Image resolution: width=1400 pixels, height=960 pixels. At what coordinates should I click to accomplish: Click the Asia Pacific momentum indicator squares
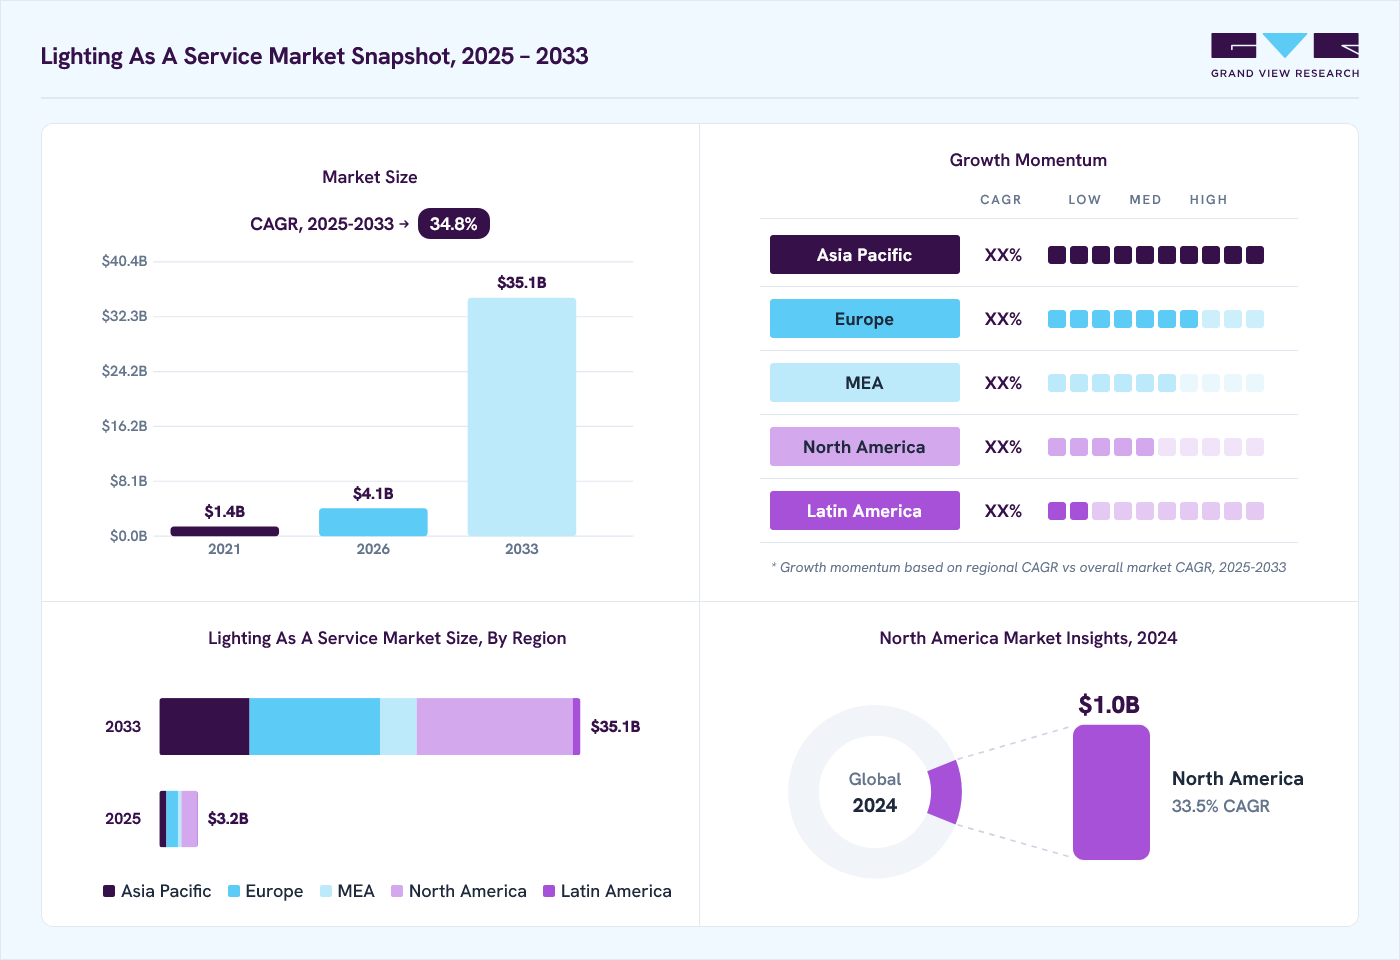[1156, 255]
